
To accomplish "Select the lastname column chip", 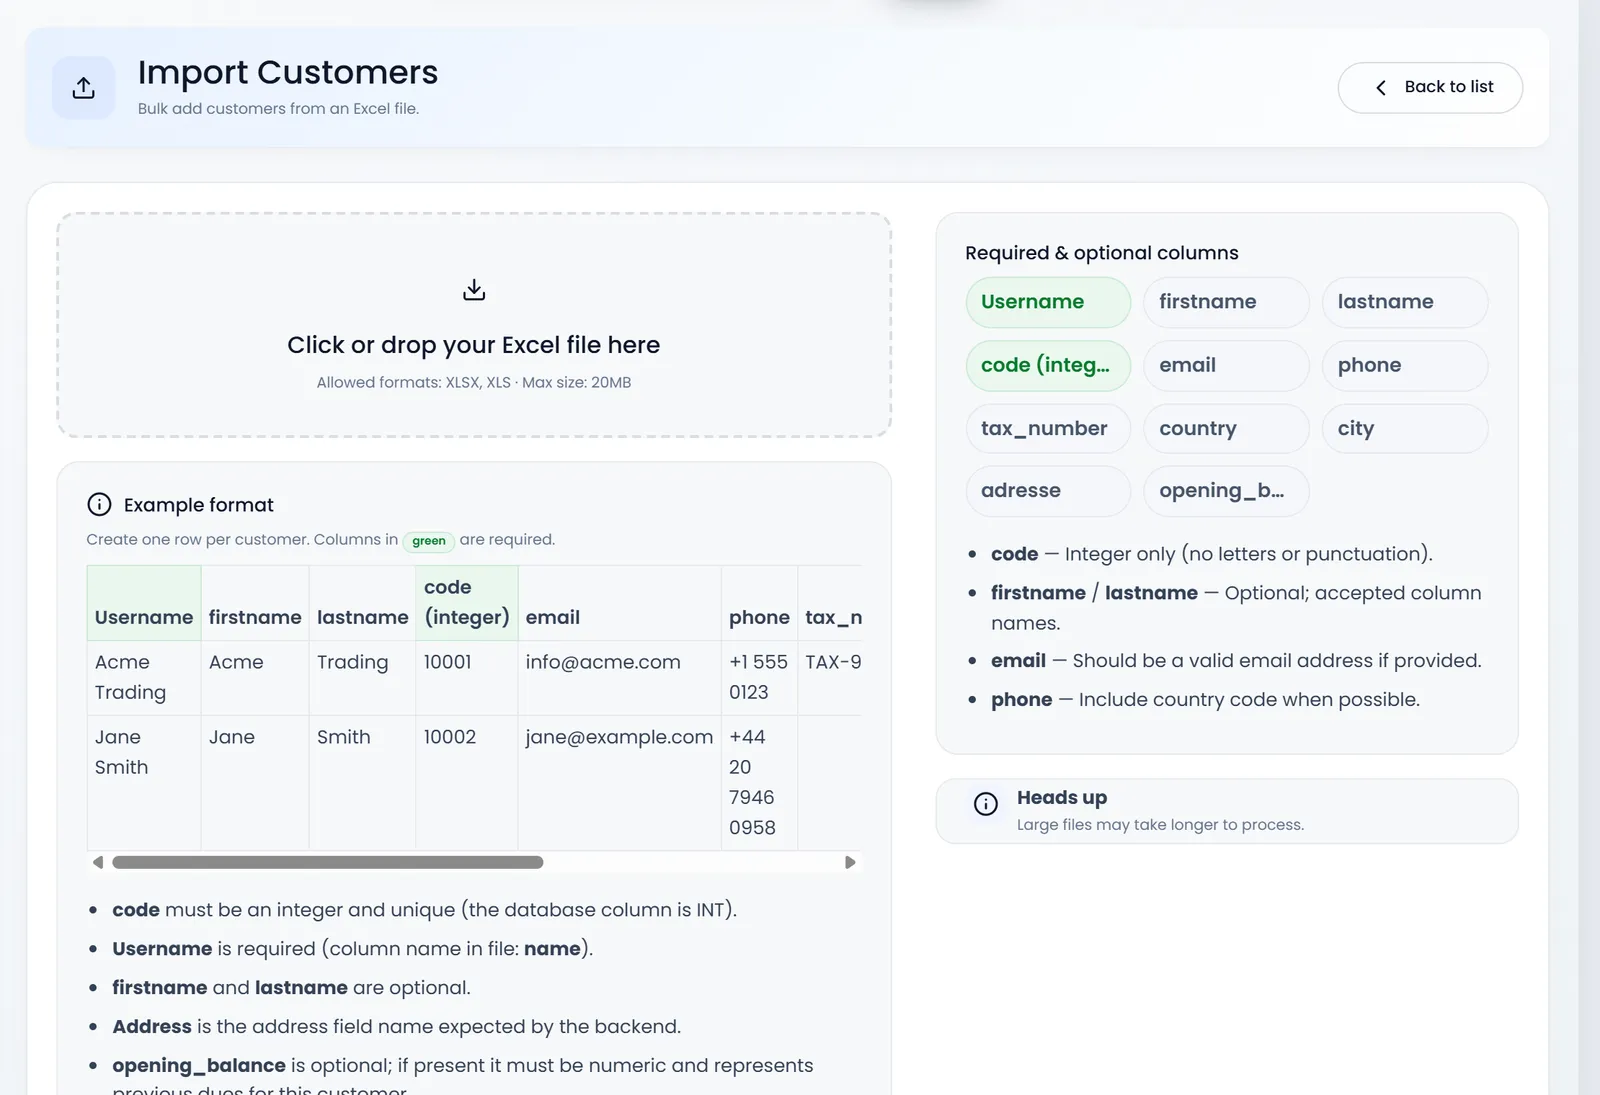I will point(1405,302).
